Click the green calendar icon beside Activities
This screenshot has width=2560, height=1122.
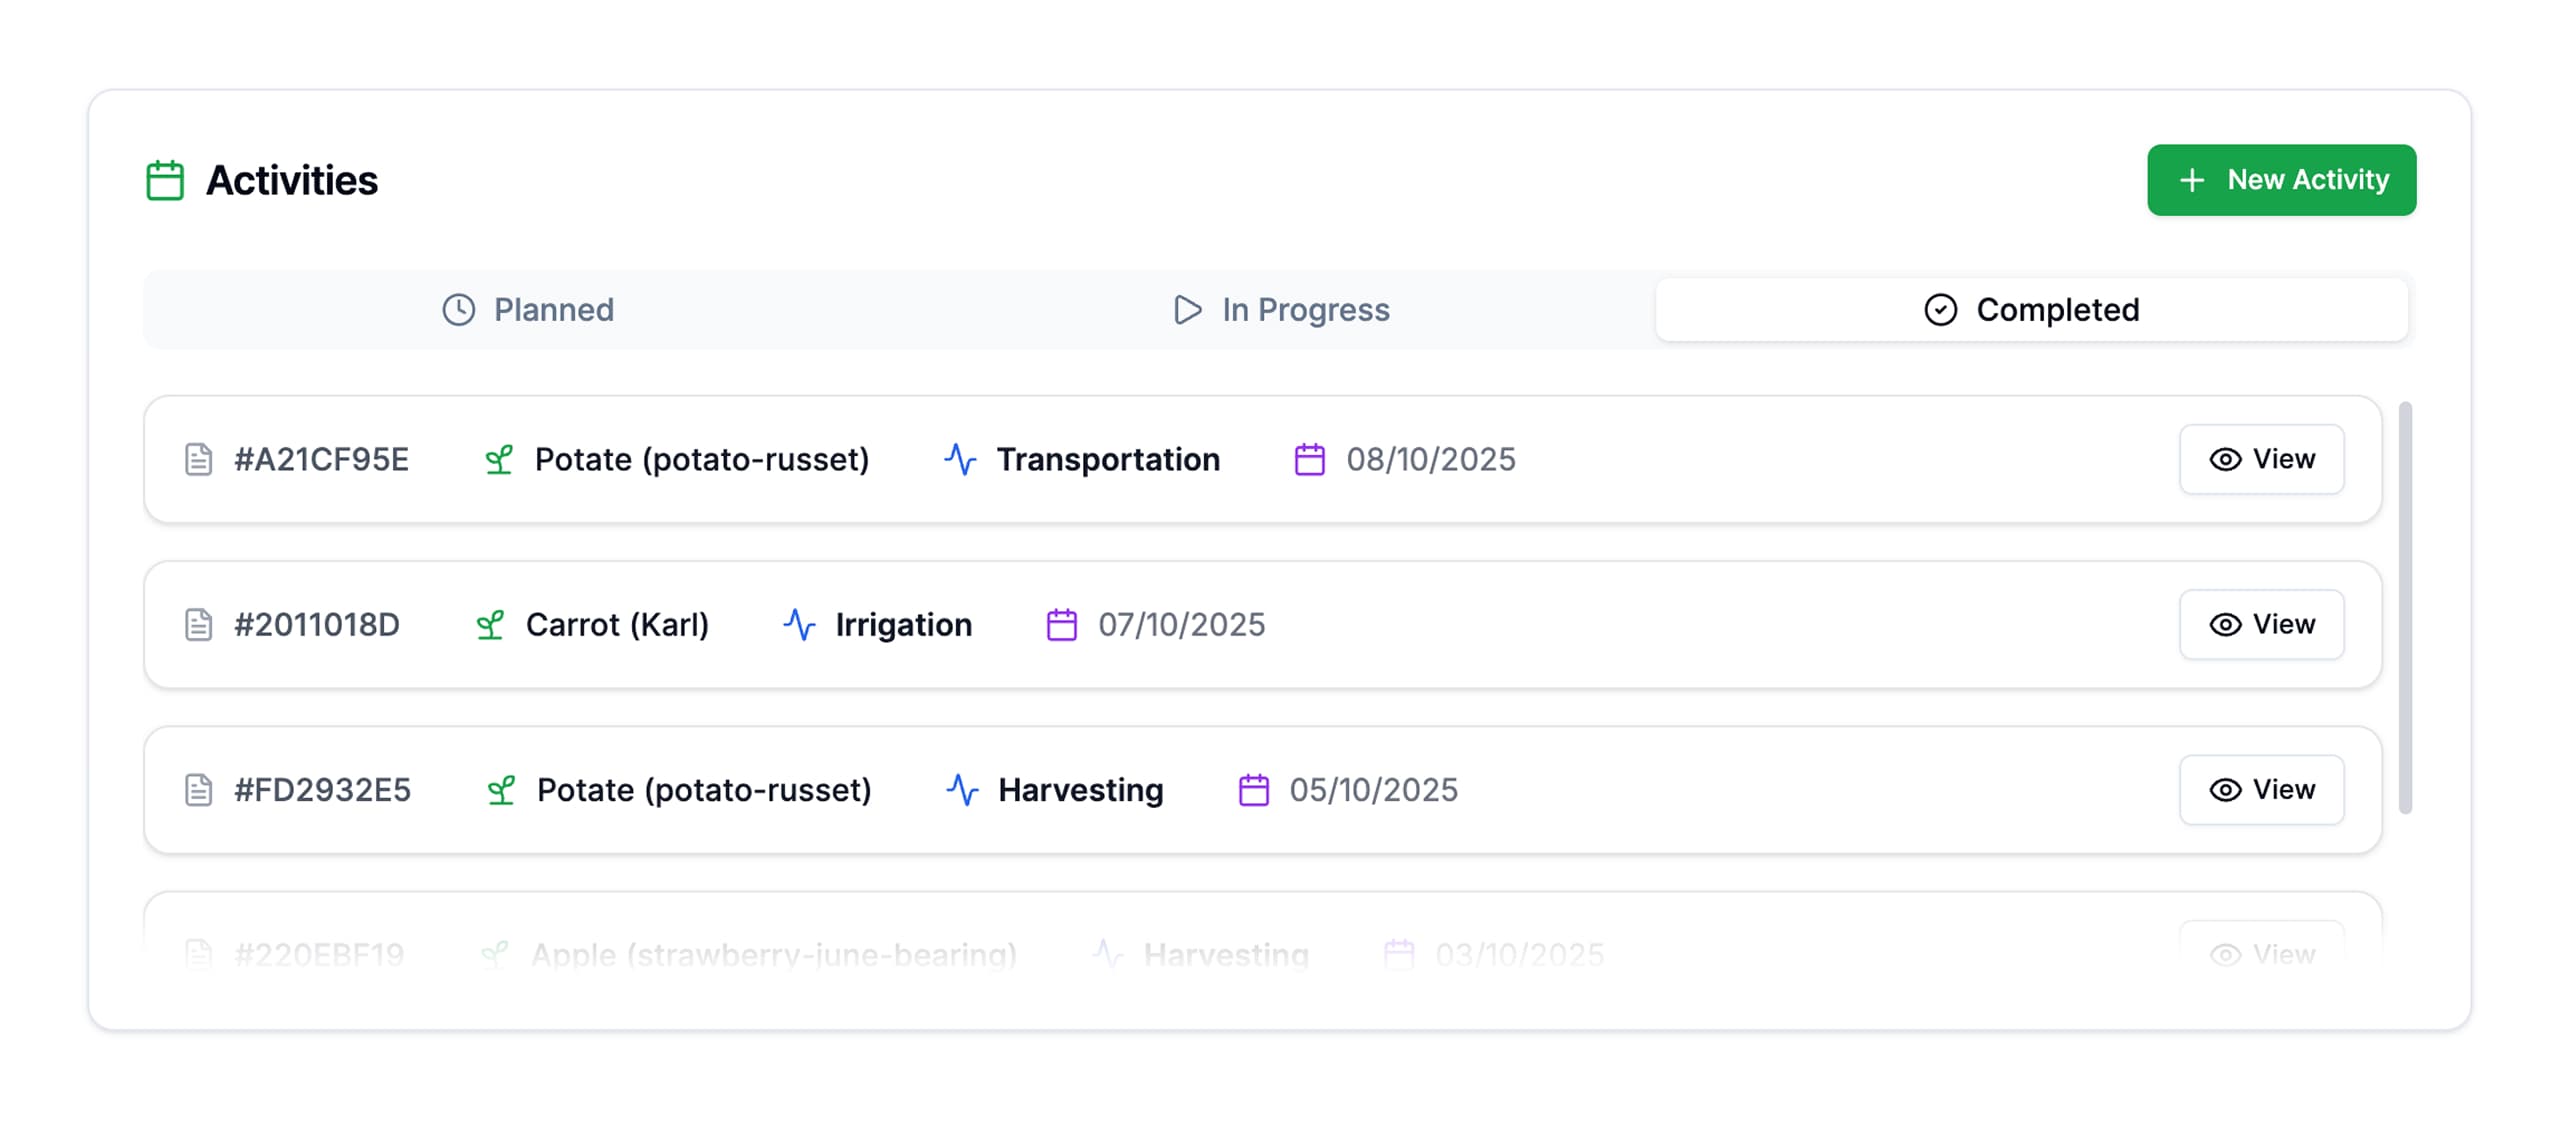pos(163,180)
